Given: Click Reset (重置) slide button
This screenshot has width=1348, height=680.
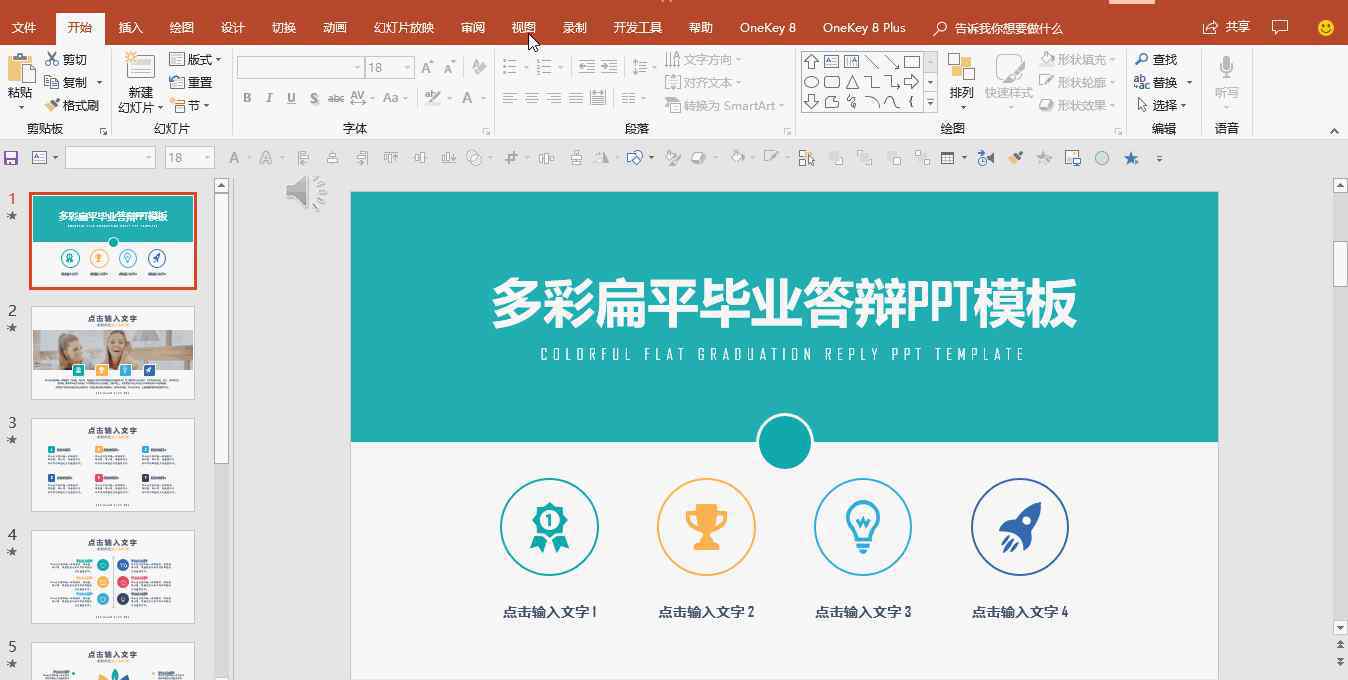Looking at the screenshot, I should (191, 82).
